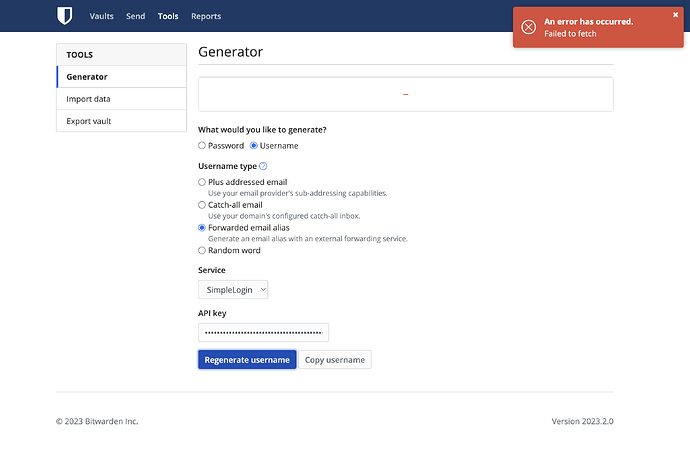Go to the Vaults tab
Image resolution: width=690 pixels, height=465 pixels.
[102, 16]
